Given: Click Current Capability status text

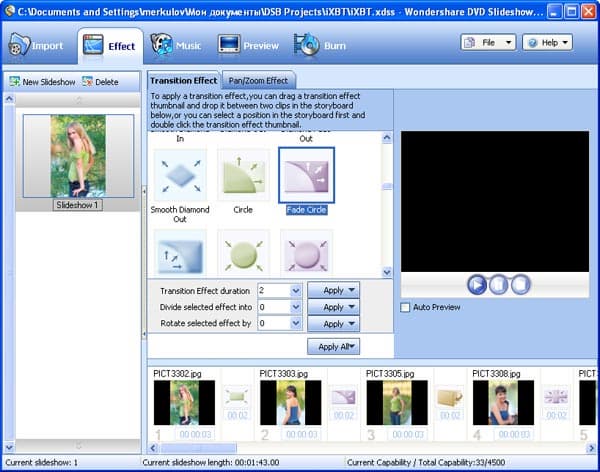Looking at the screenshot, I should point(426,462).
